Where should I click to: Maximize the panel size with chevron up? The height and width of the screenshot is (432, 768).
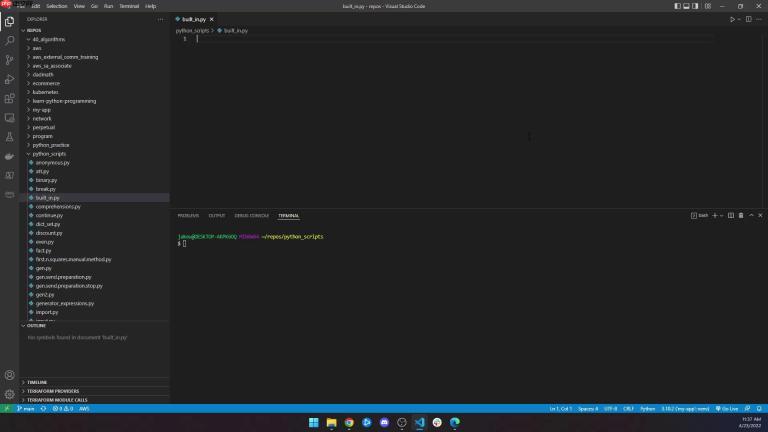tap(751, 216)
